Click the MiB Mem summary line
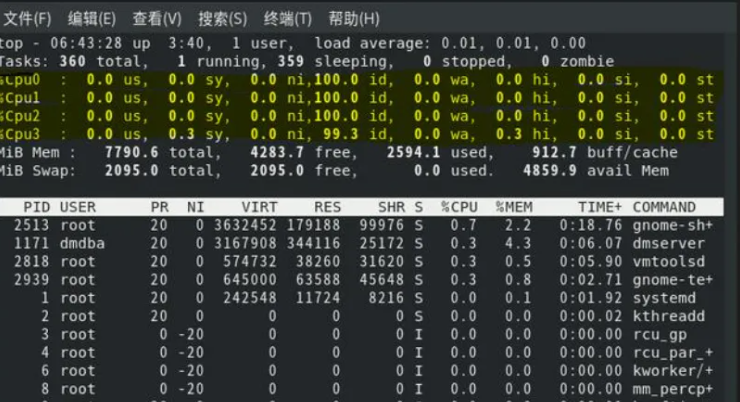The image size is (740, 402). tap(339, 152)
